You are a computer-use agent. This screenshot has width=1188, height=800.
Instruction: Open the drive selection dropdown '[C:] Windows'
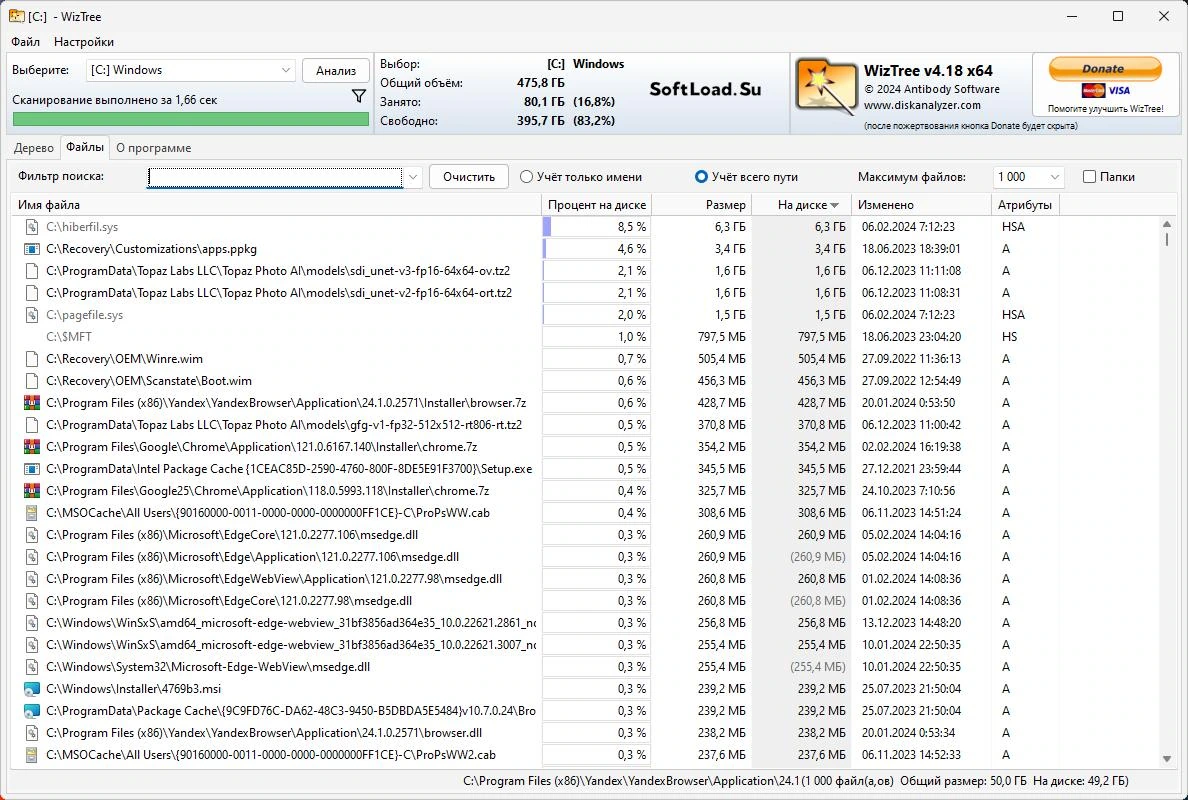coord(190,70)
